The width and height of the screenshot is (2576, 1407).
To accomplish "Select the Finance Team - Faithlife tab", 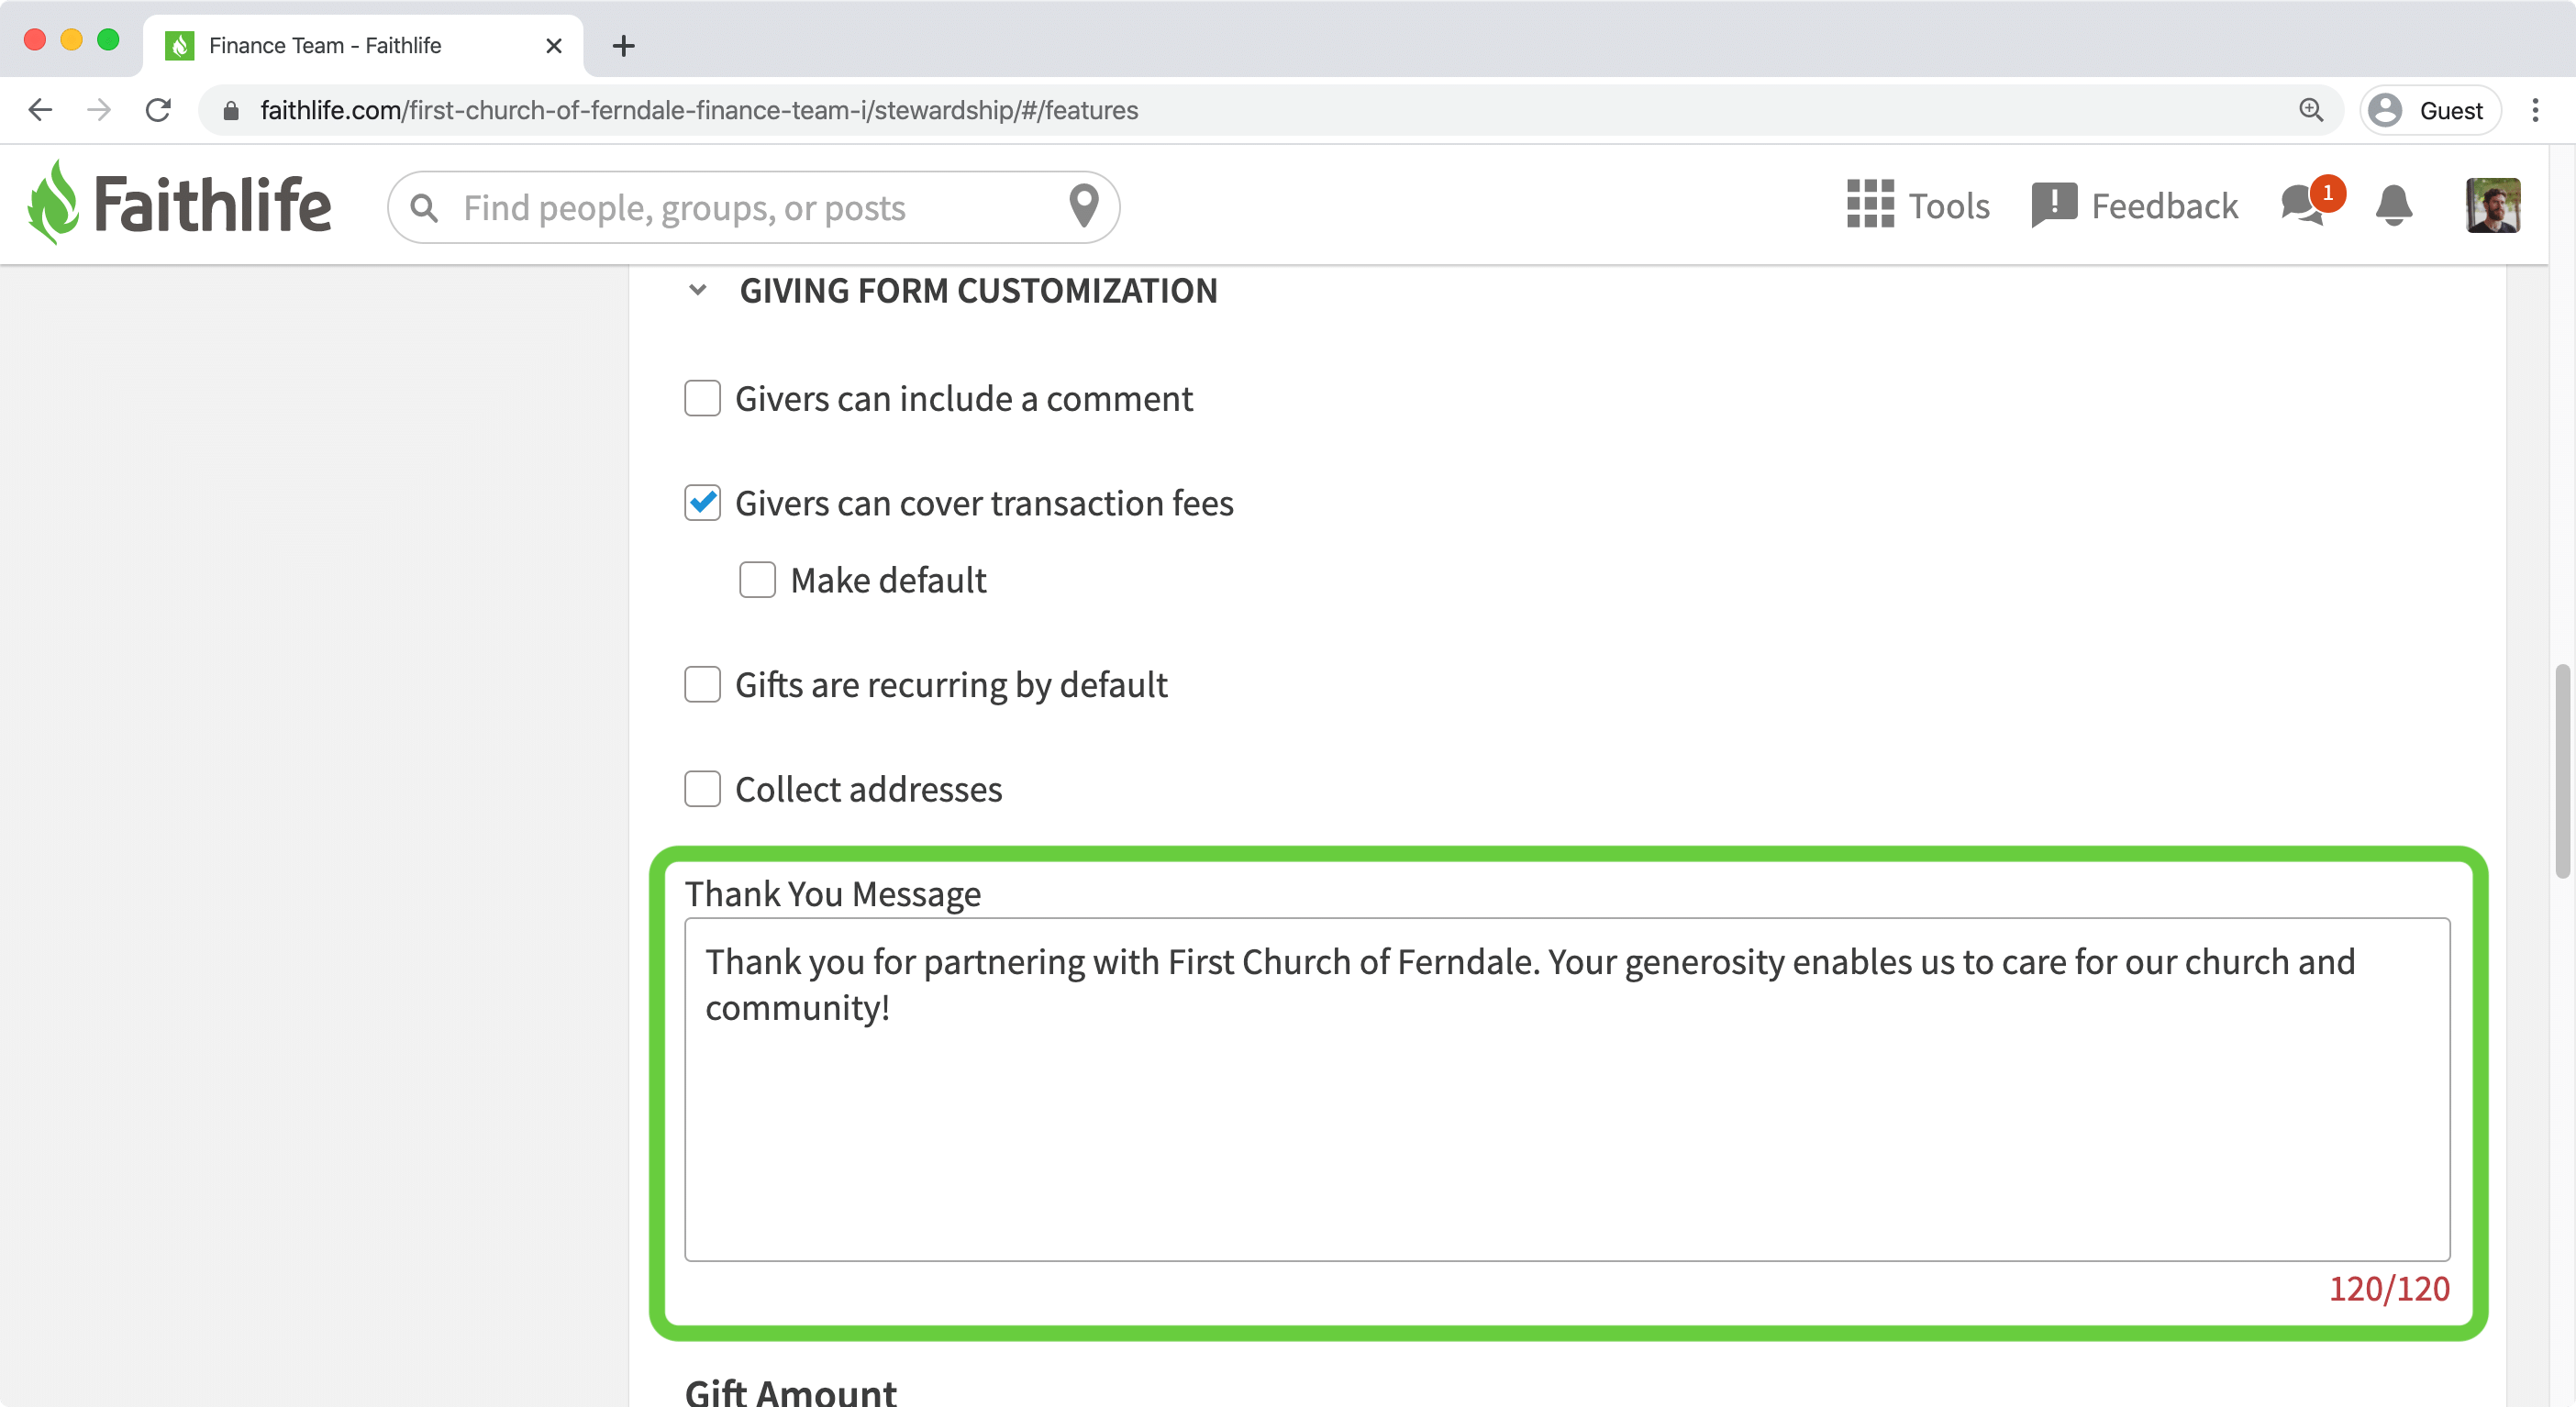I will point(364,46).
